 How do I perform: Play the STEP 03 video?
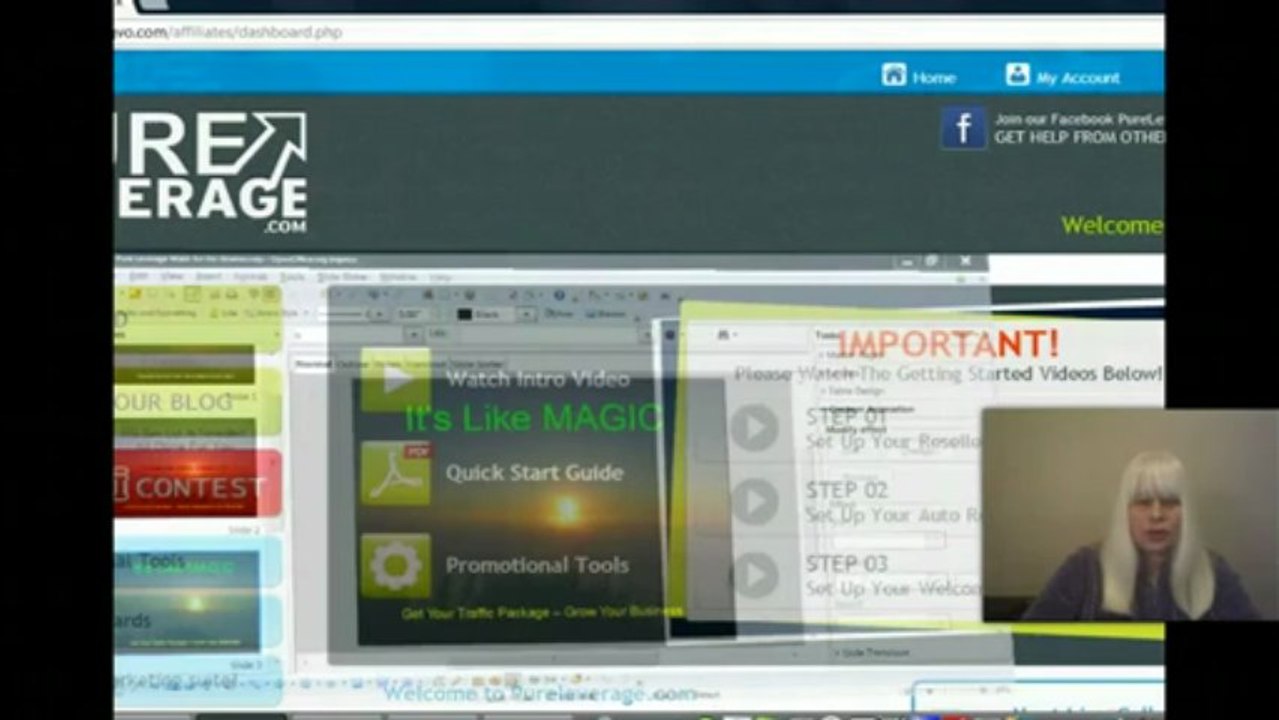tap(754, 575)
